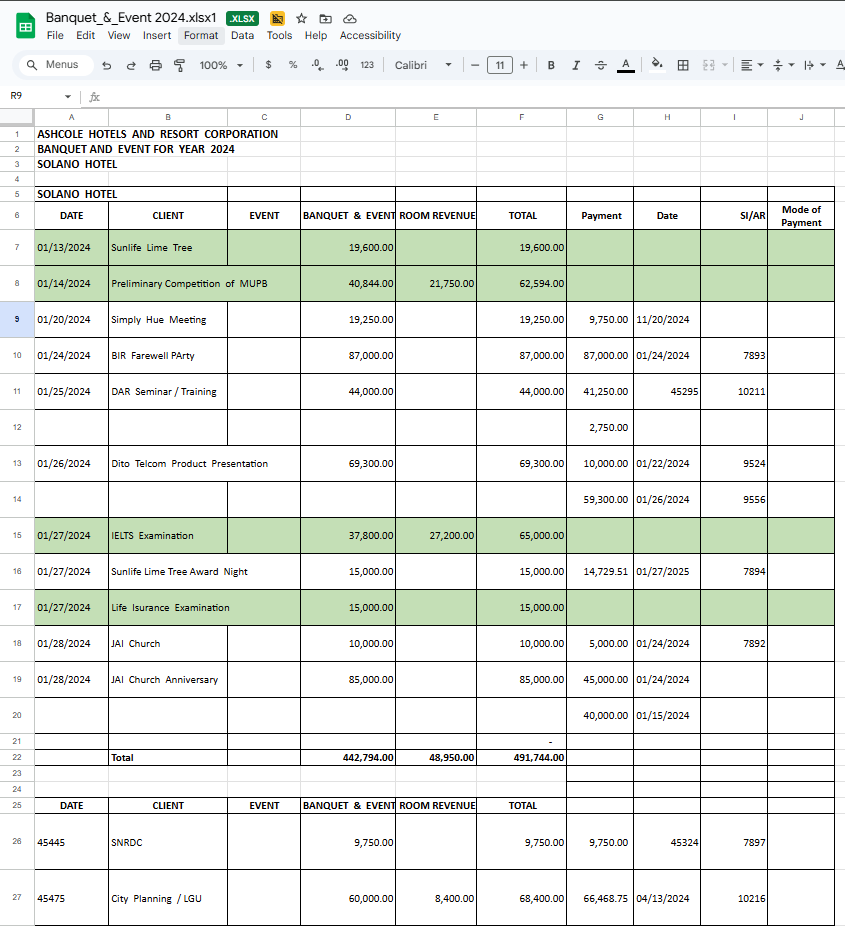Viewport: 845px width, 926px height.
Task: Open the Tools menu
Action: [279, 35]
